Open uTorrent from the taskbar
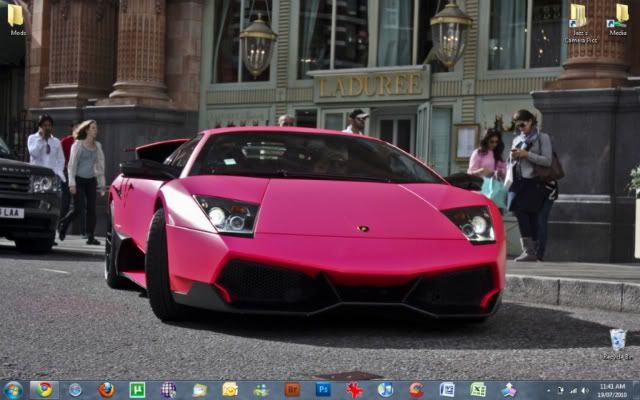 click(137, 389)
